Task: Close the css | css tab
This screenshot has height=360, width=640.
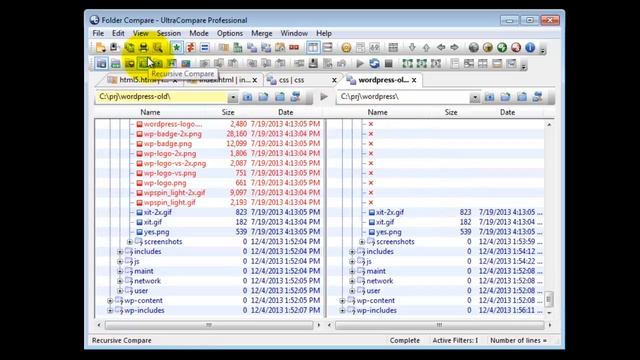Action: [334, 80]
